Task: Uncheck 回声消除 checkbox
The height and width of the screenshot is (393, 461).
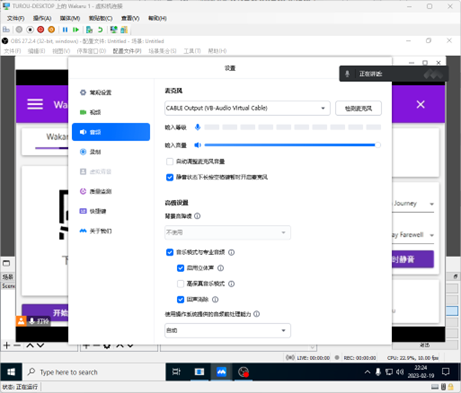Action: [x=180, y=299]
